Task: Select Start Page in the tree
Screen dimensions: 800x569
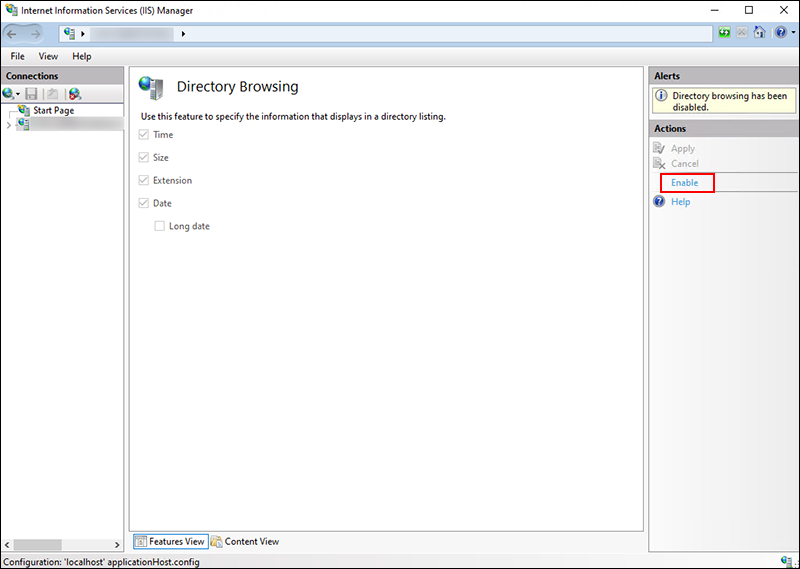Action: (54, 110)
